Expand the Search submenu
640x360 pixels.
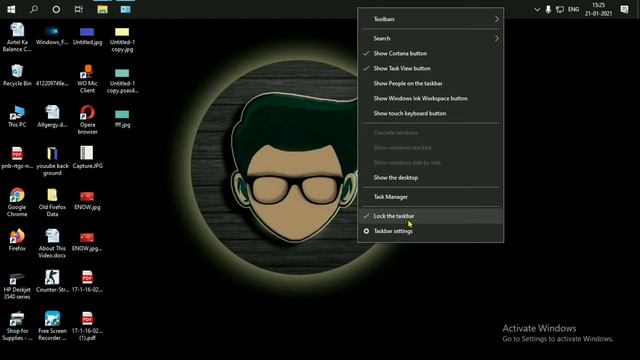431,38
